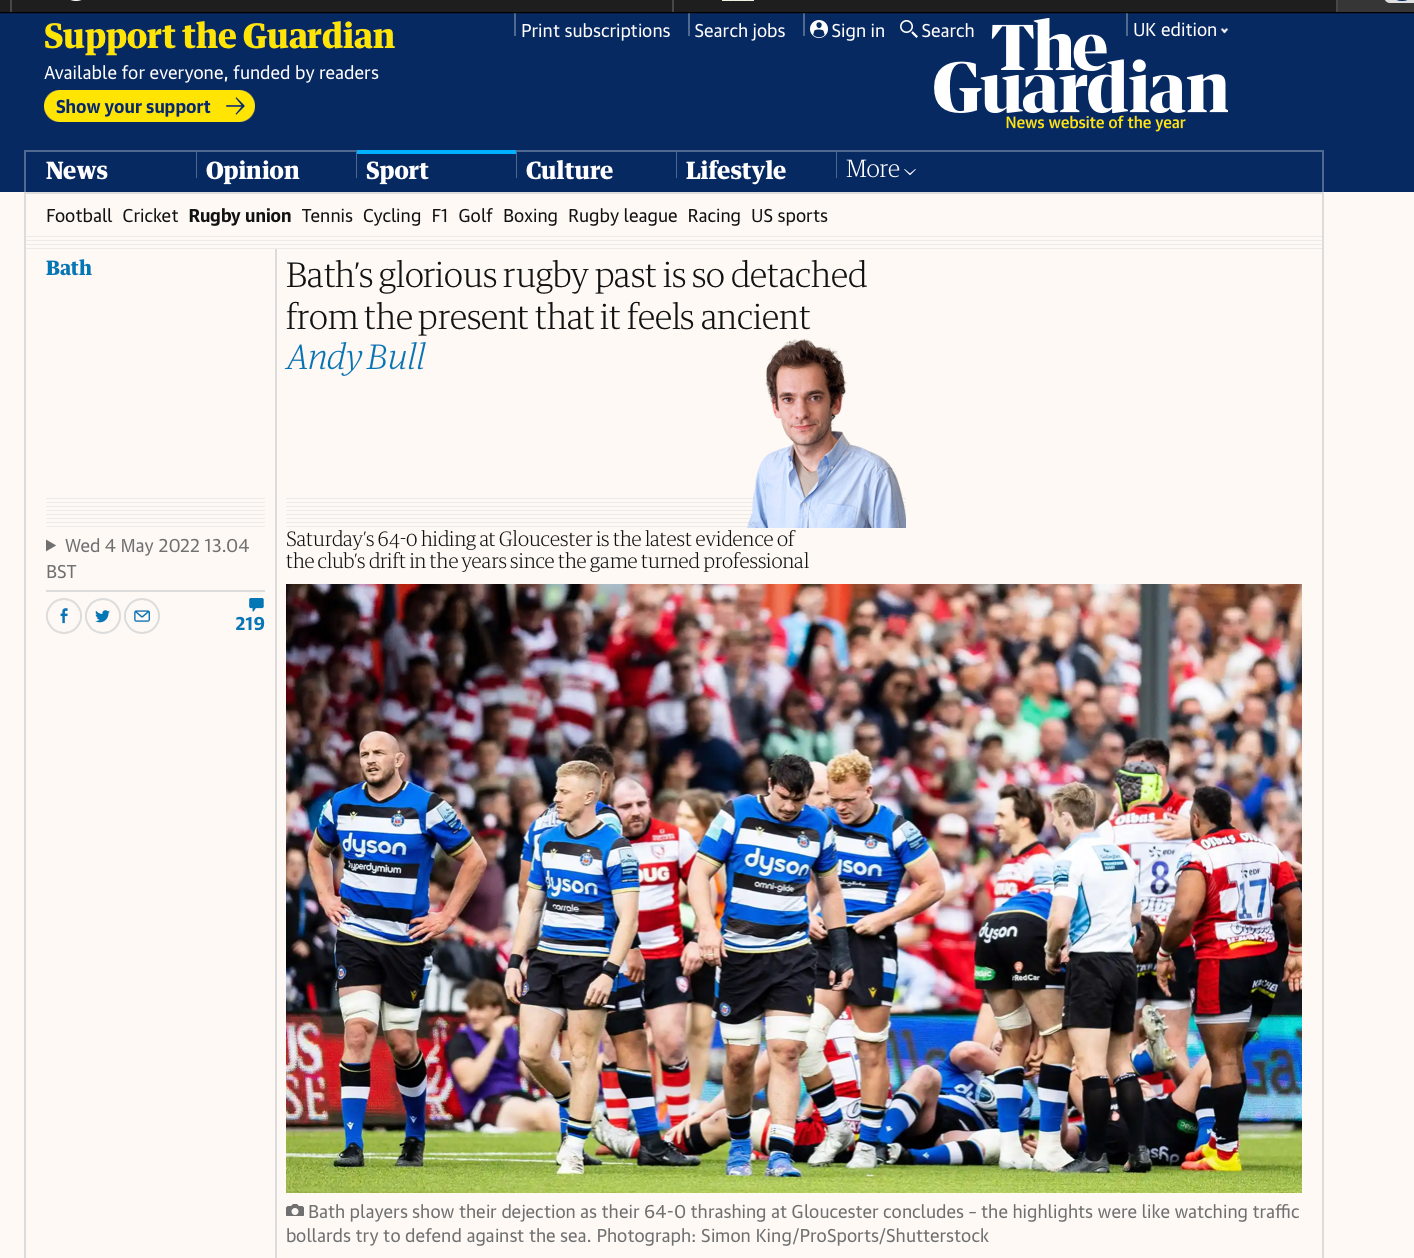Click the camera icon in caption

point(295,1211)
